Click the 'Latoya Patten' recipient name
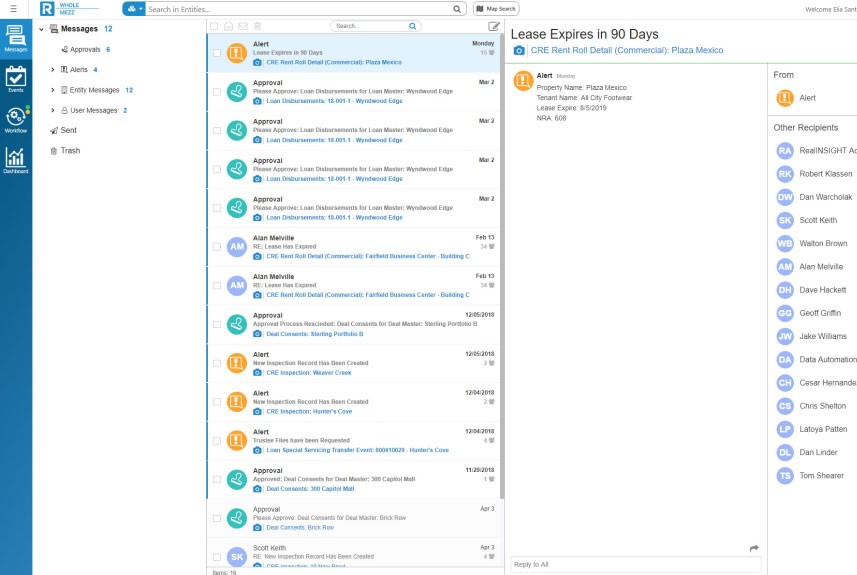This screenshot has height=575, width=857. [823, 429]
